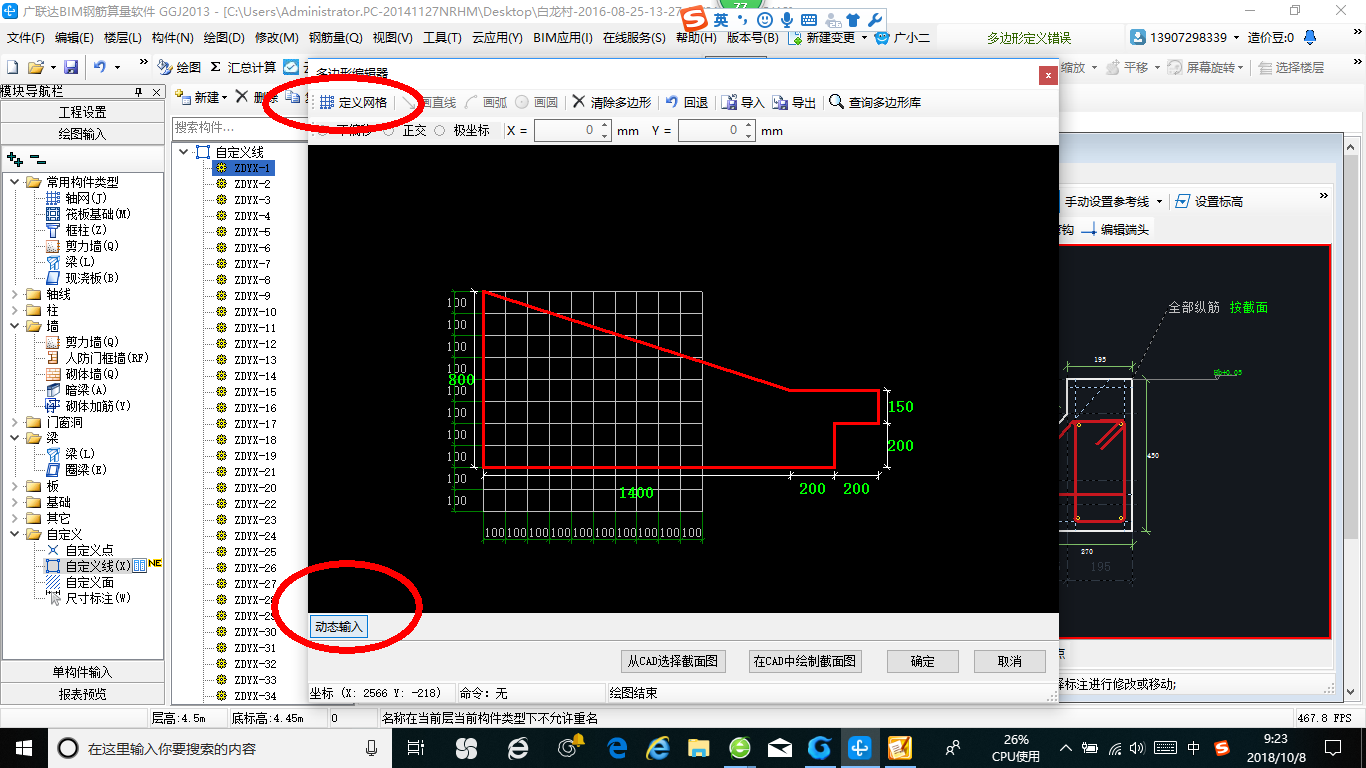Open the 云应用(Y) menu

[x=497, y=38]
